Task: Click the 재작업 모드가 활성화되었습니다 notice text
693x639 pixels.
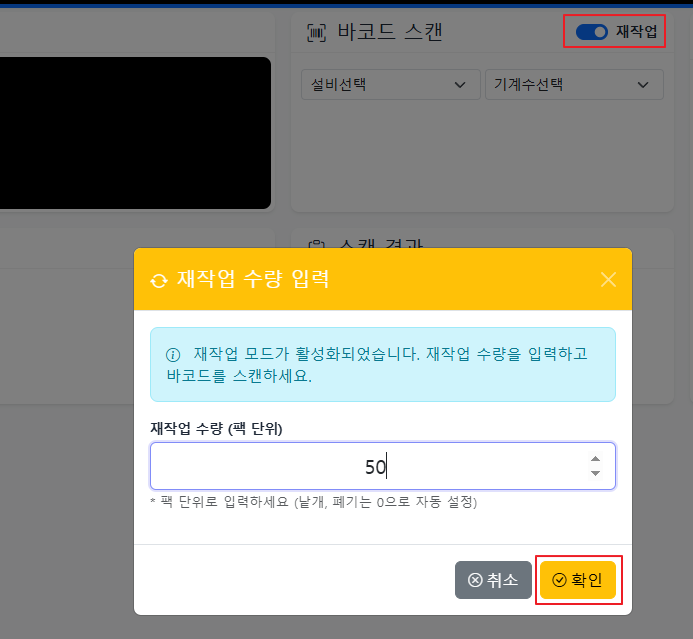Action: pos(377,365)
